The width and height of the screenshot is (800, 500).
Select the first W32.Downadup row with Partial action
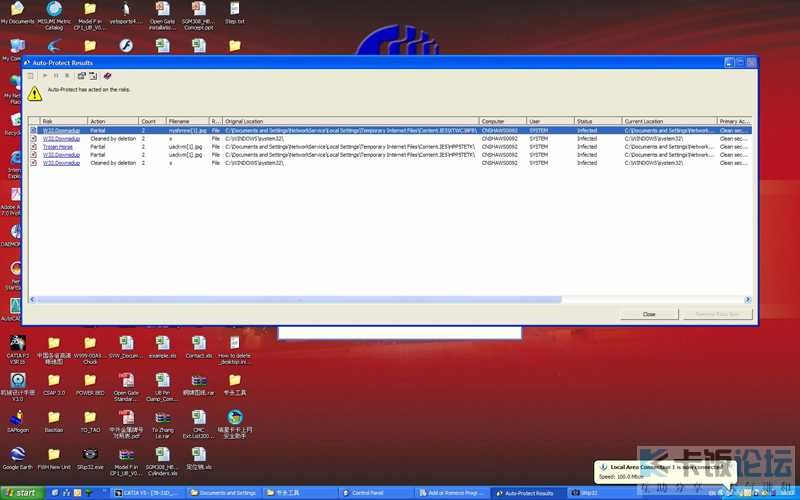(61, 130)
